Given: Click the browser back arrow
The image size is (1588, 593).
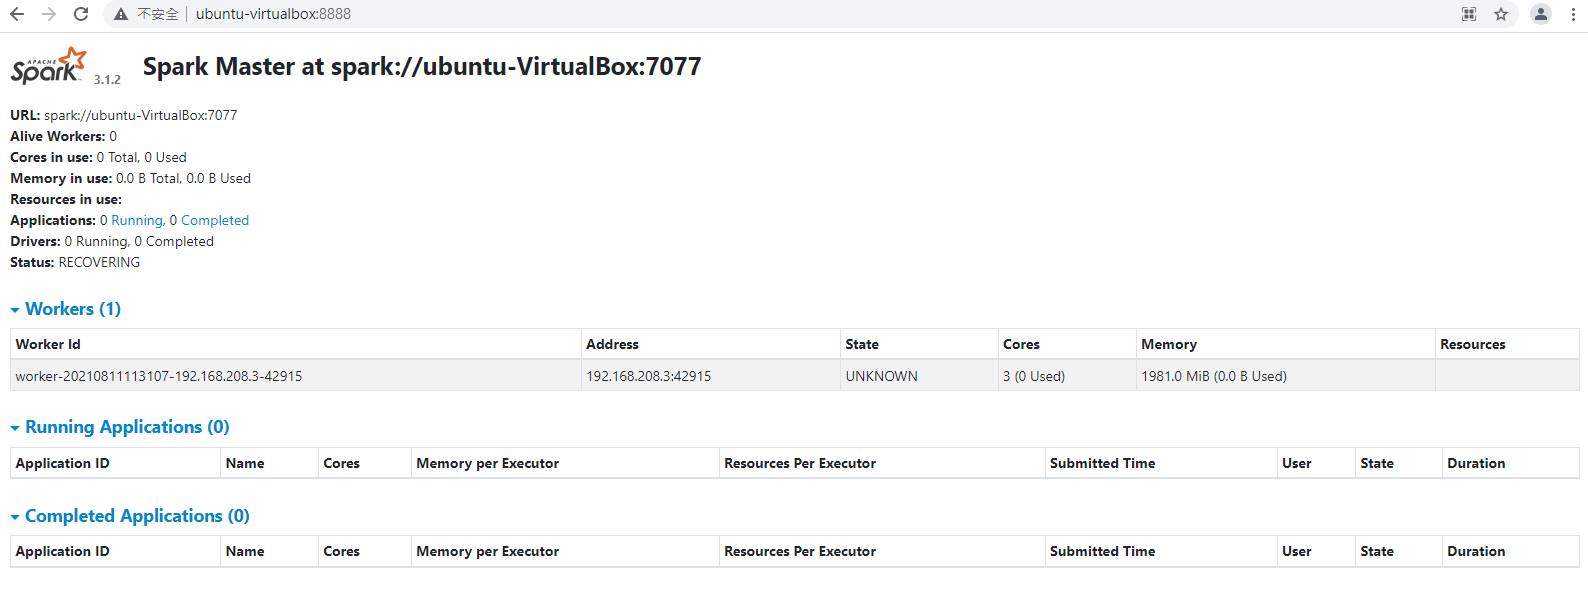Looking at the screenshot, I should (17, 14).
